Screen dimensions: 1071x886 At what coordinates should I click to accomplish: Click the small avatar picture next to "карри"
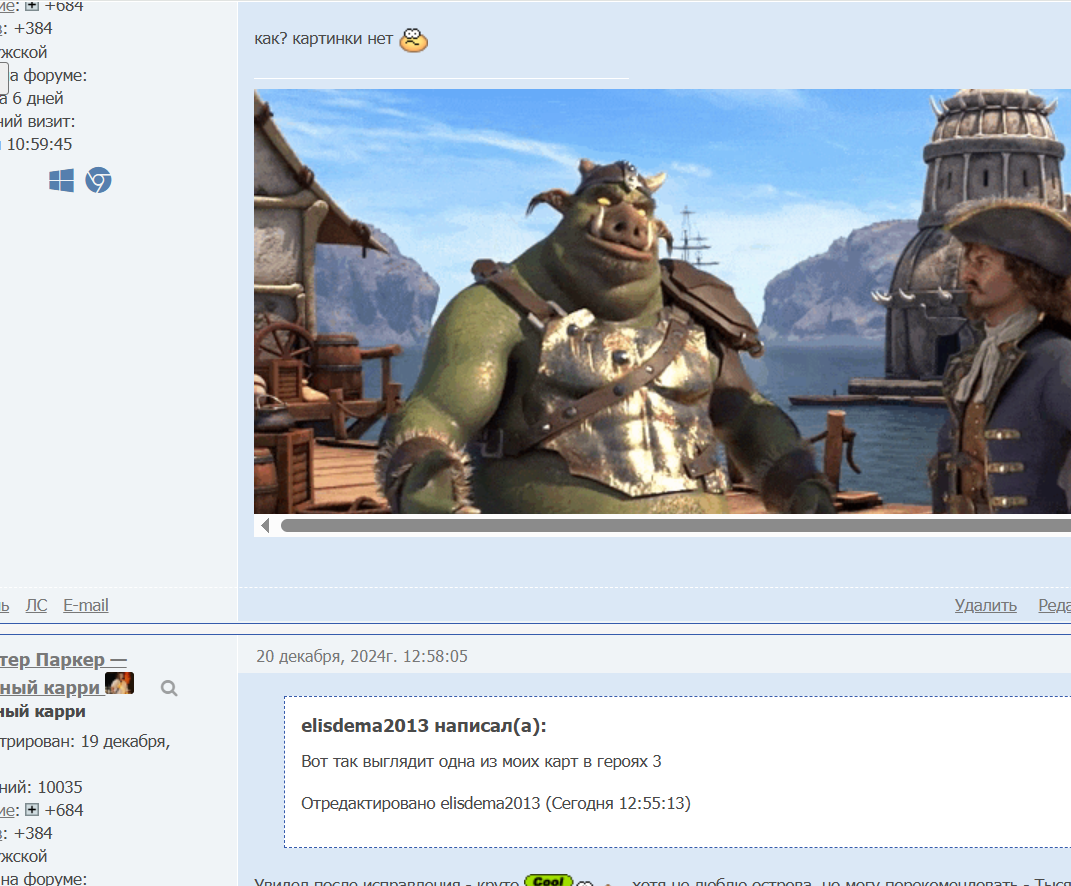point(120,684)
